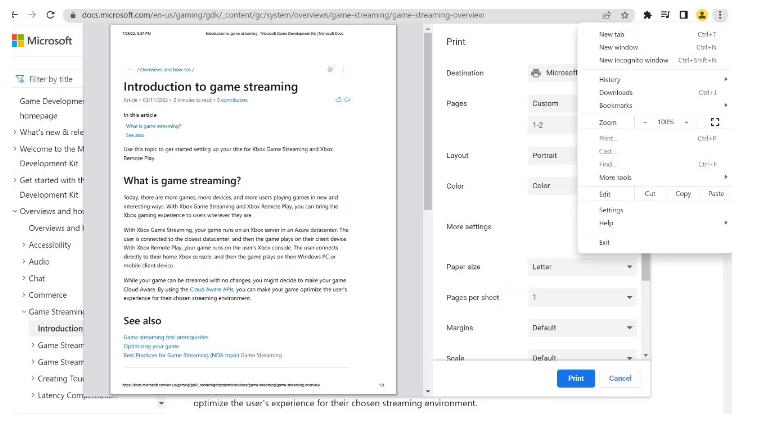Click the filter icon beside Filter by title
Image resolution: width=758 pixels, height=444 pixels.
20,79
